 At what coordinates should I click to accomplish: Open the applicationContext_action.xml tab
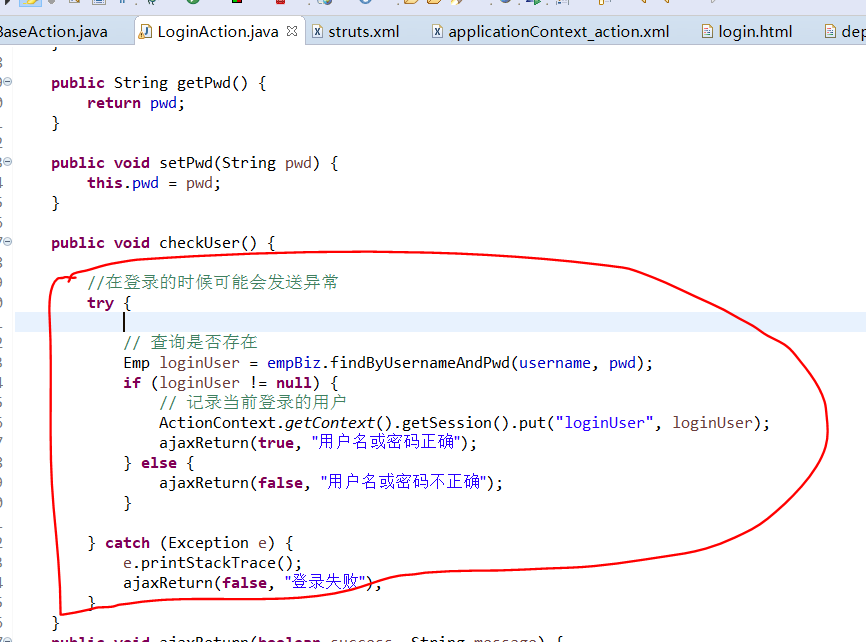[x=558, y=32]
